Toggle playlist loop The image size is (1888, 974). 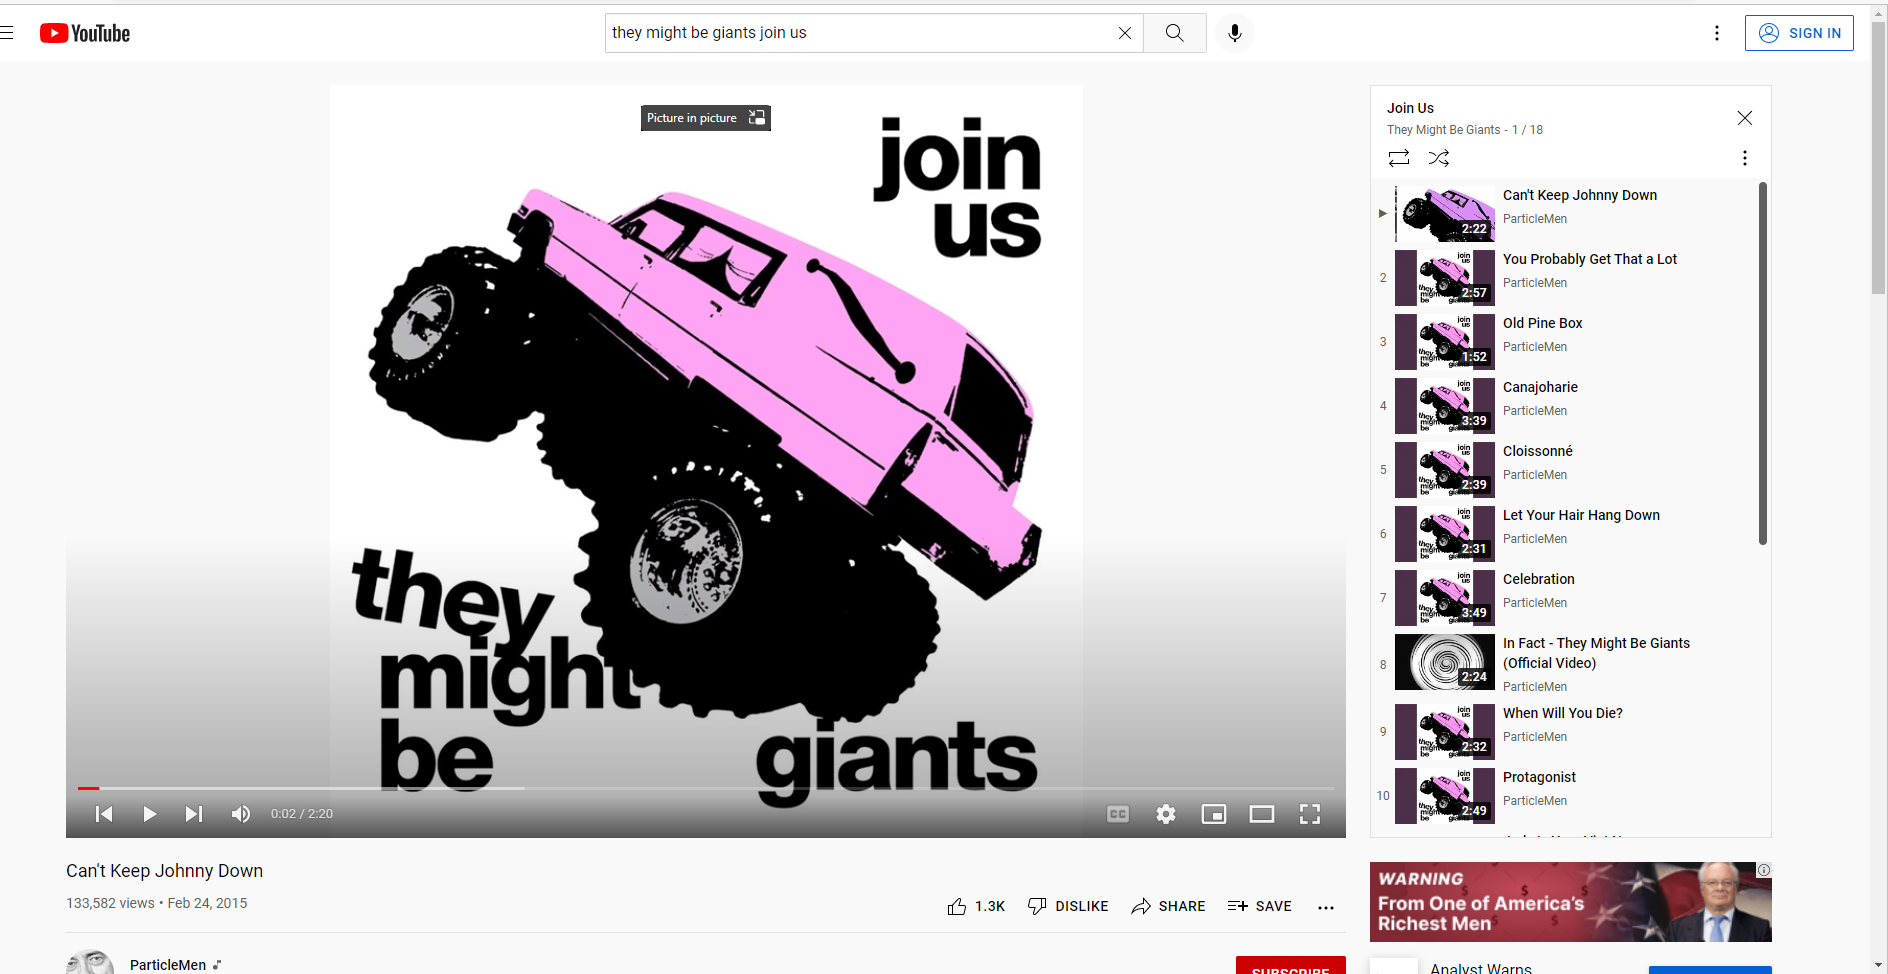tap(1399, 158)
